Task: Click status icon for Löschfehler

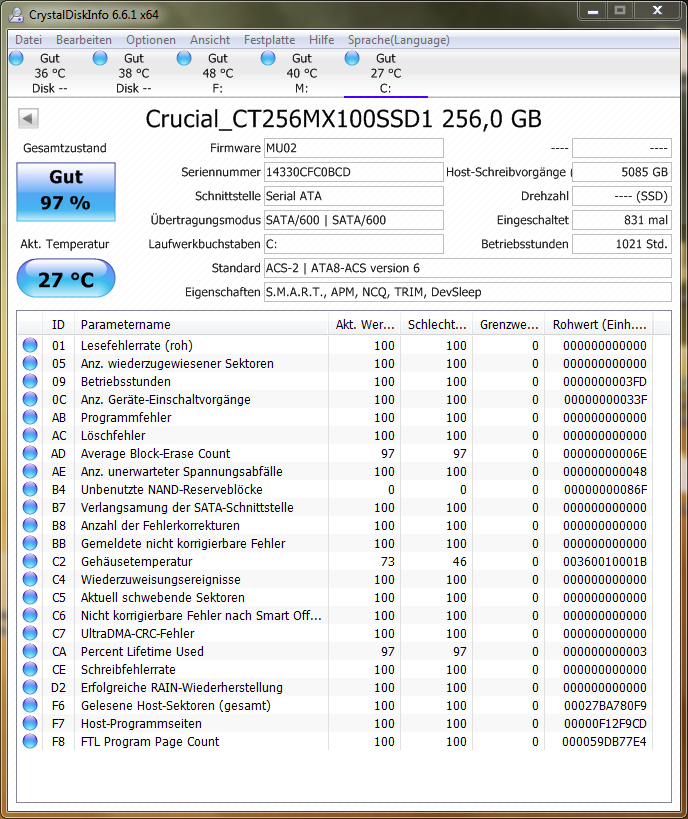Action: [x=30, y=435]
